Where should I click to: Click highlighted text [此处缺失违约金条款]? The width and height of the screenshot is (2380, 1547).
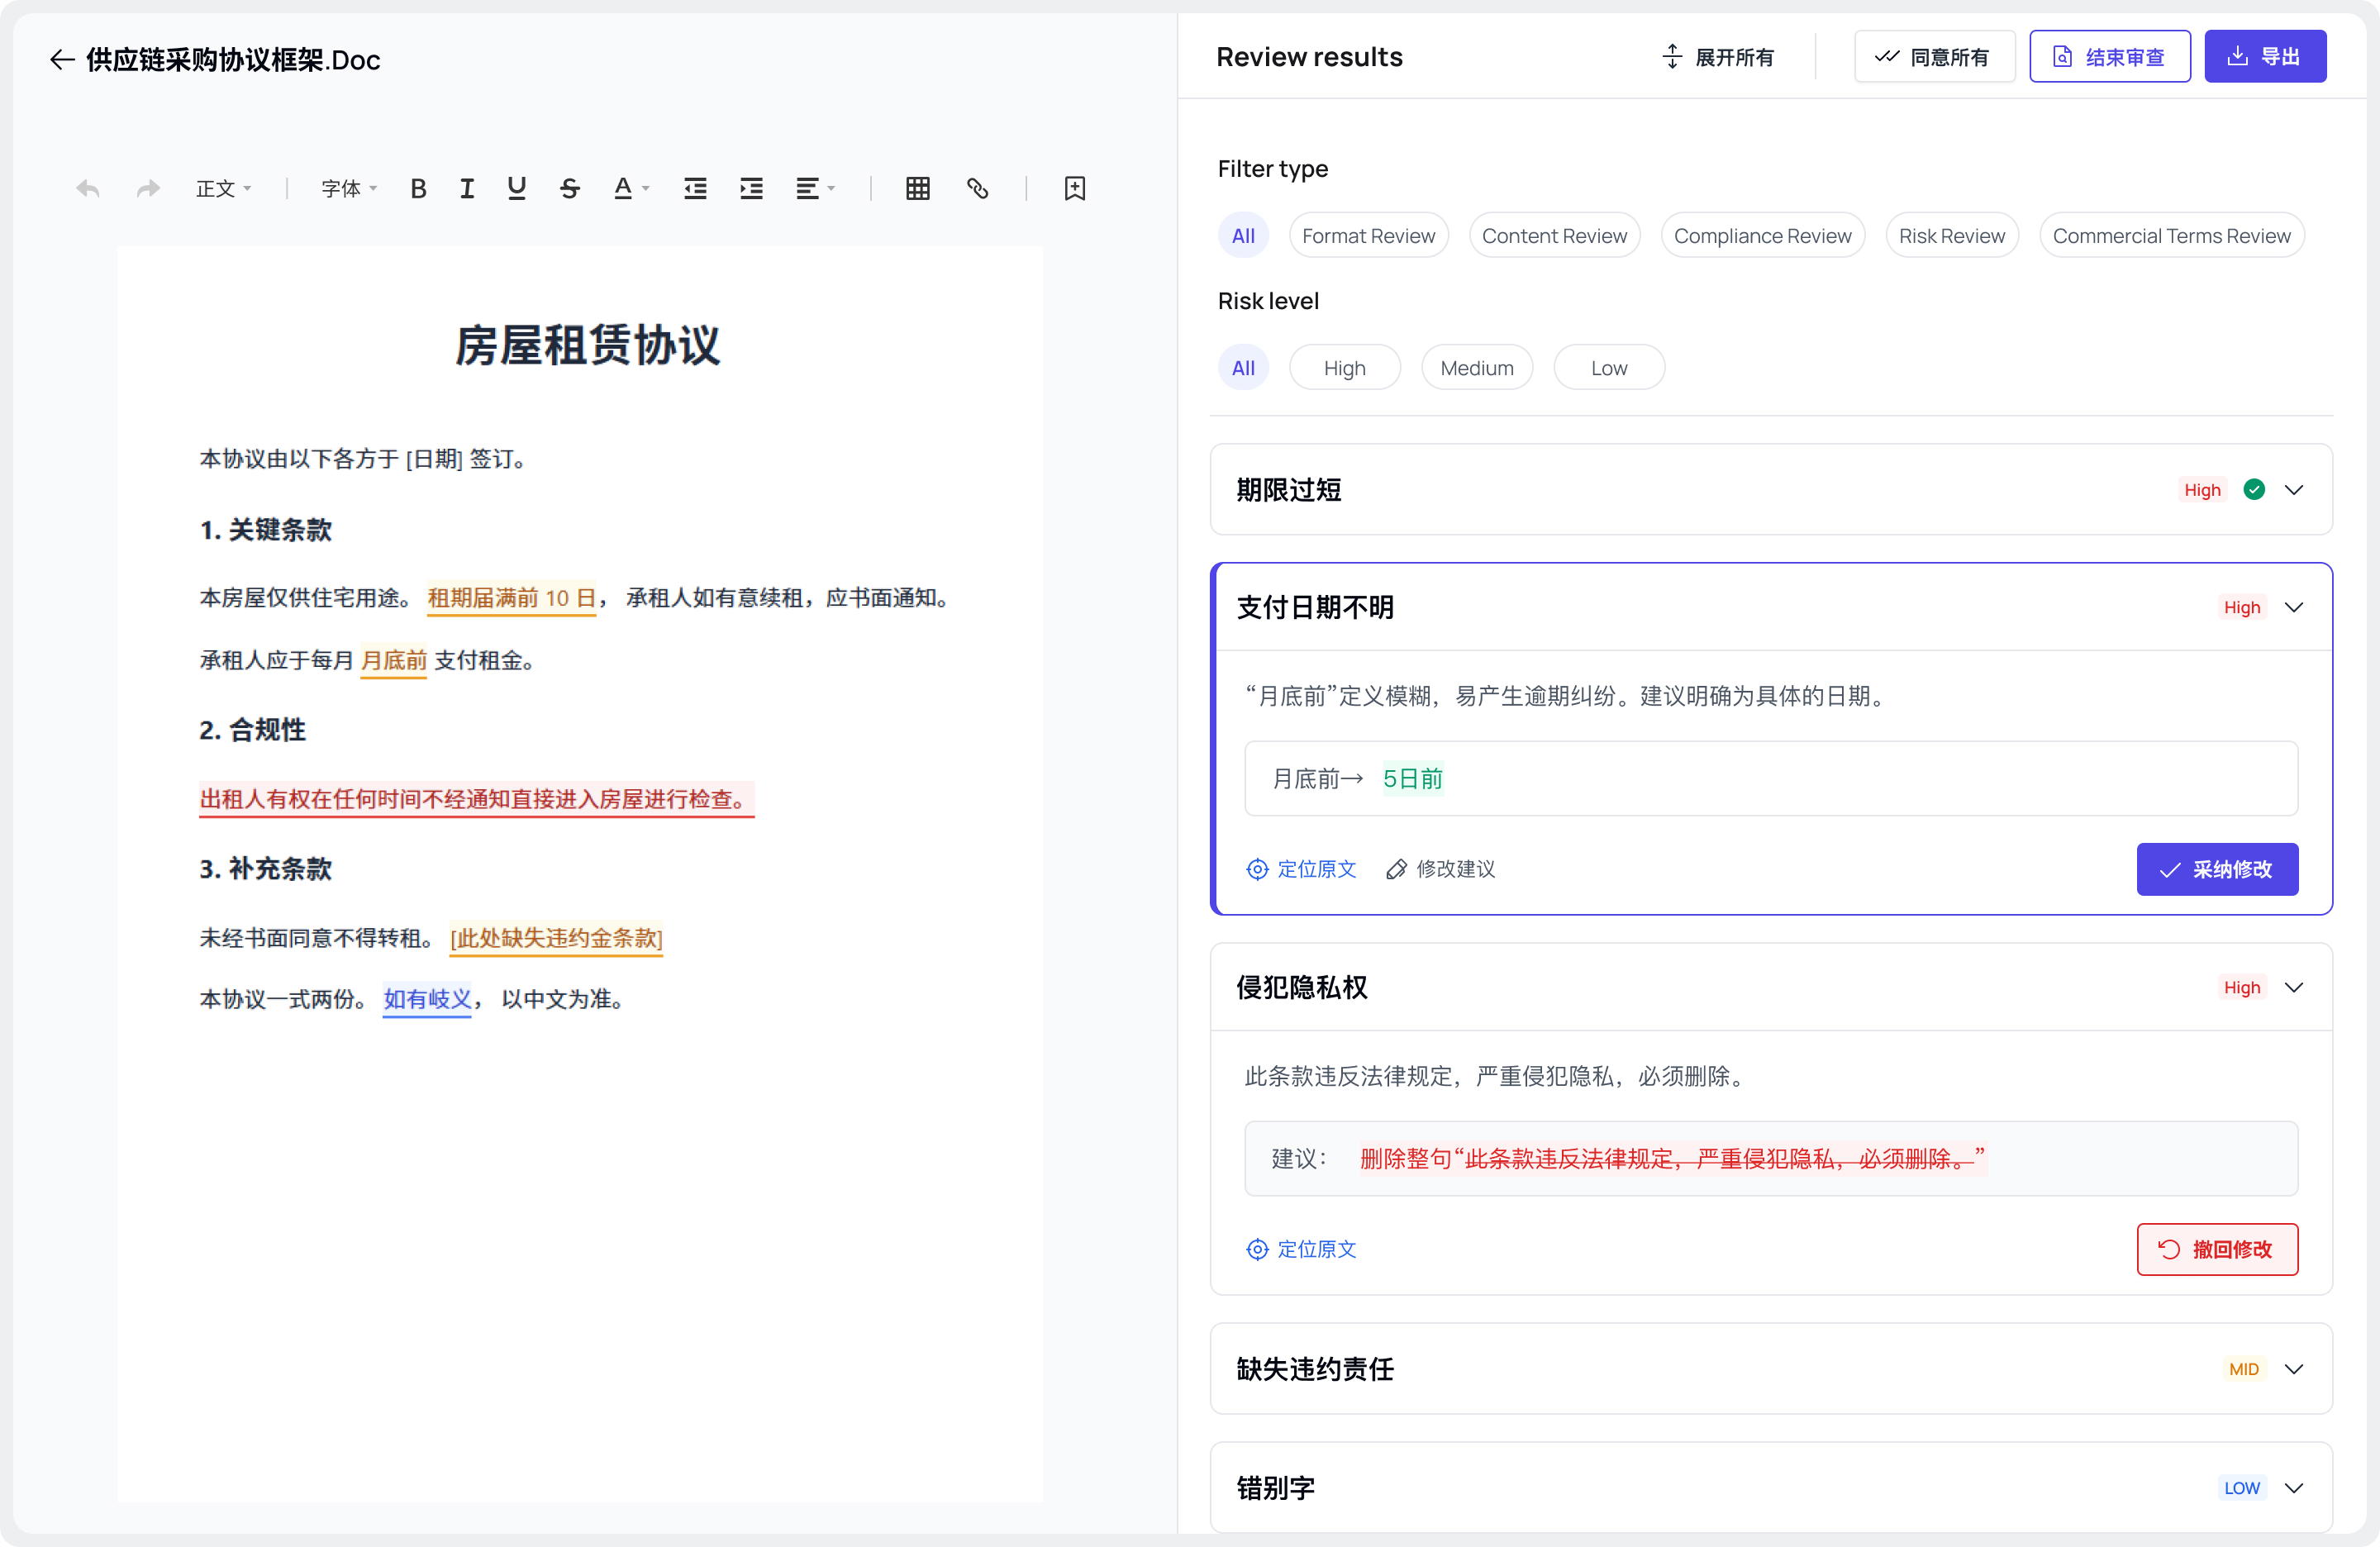[x=556, y=938]
